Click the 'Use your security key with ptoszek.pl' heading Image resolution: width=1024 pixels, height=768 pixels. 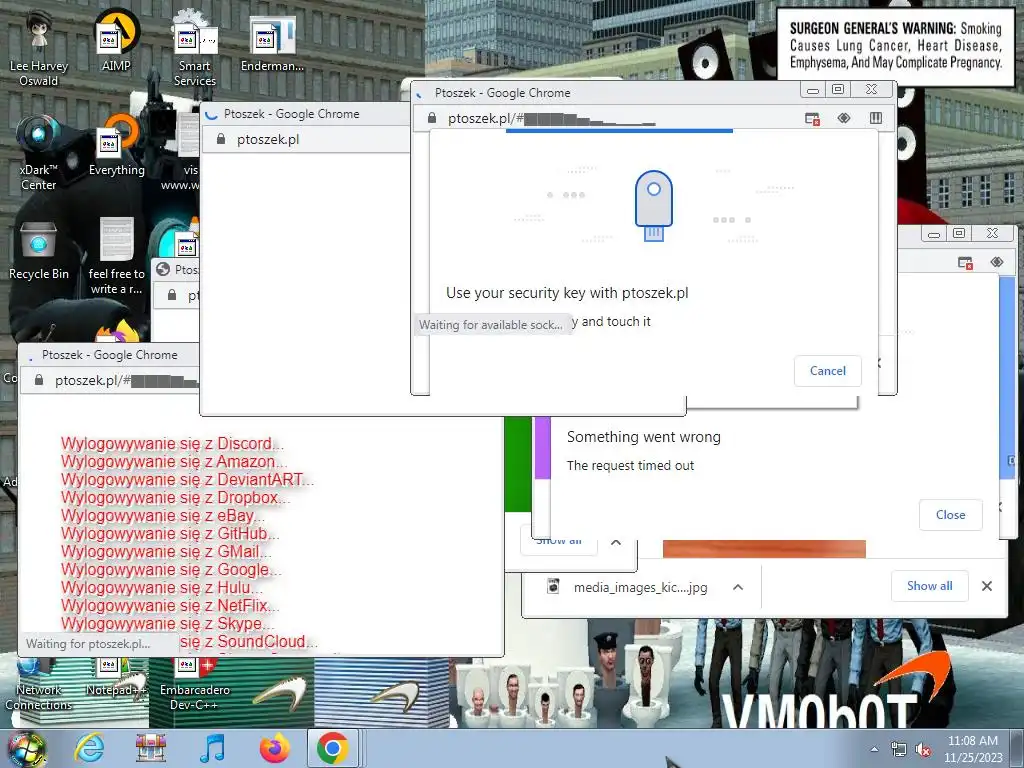pyautogui.click(x=567, y=293)
